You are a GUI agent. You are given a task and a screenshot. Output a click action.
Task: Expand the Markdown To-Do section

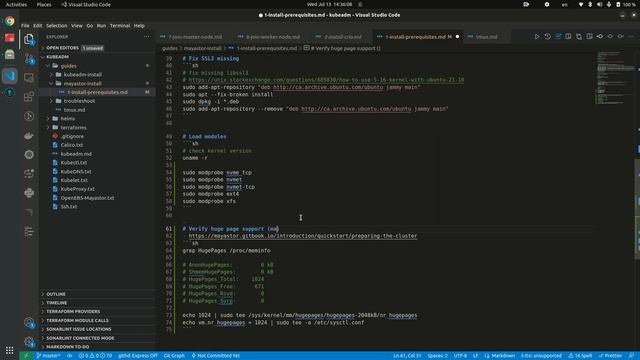point(98,347)
